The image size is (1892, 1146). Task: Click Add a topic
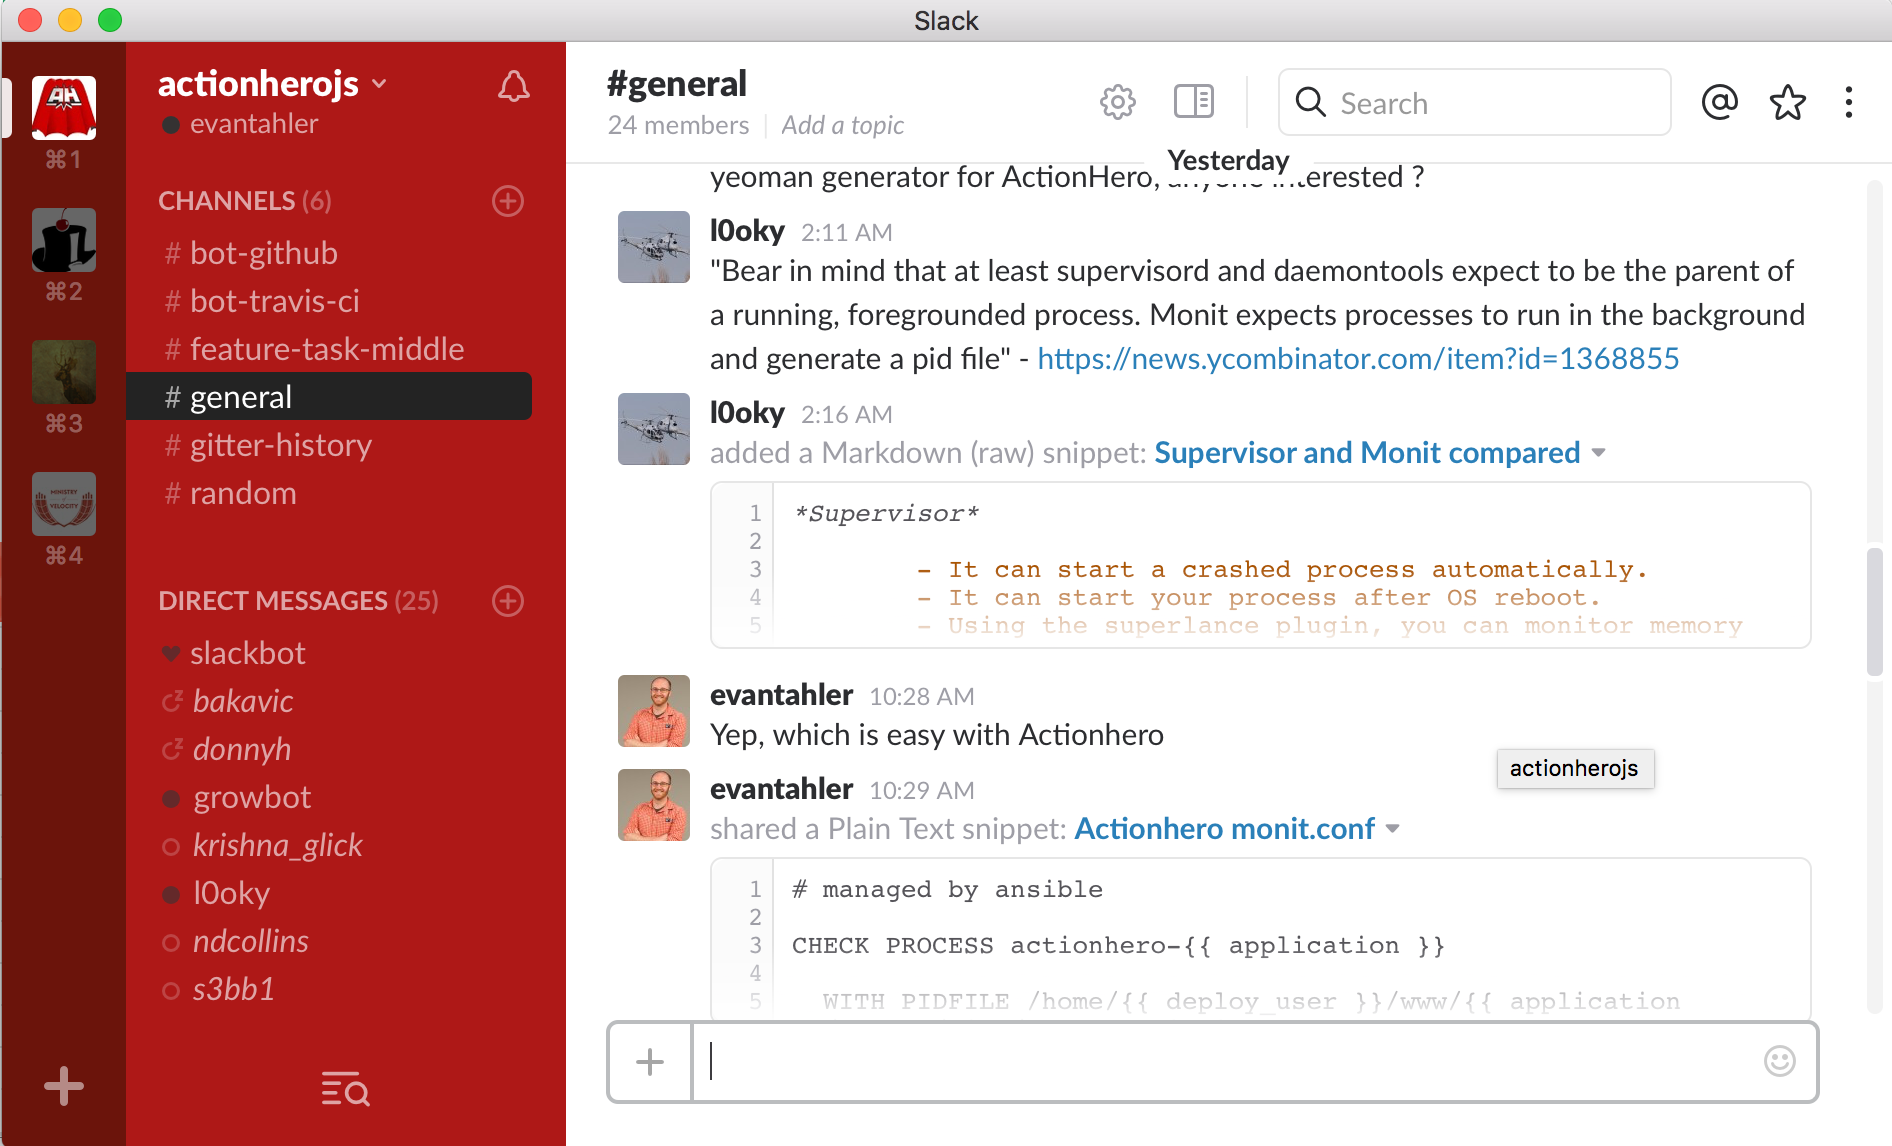click(x=842, y=125)
